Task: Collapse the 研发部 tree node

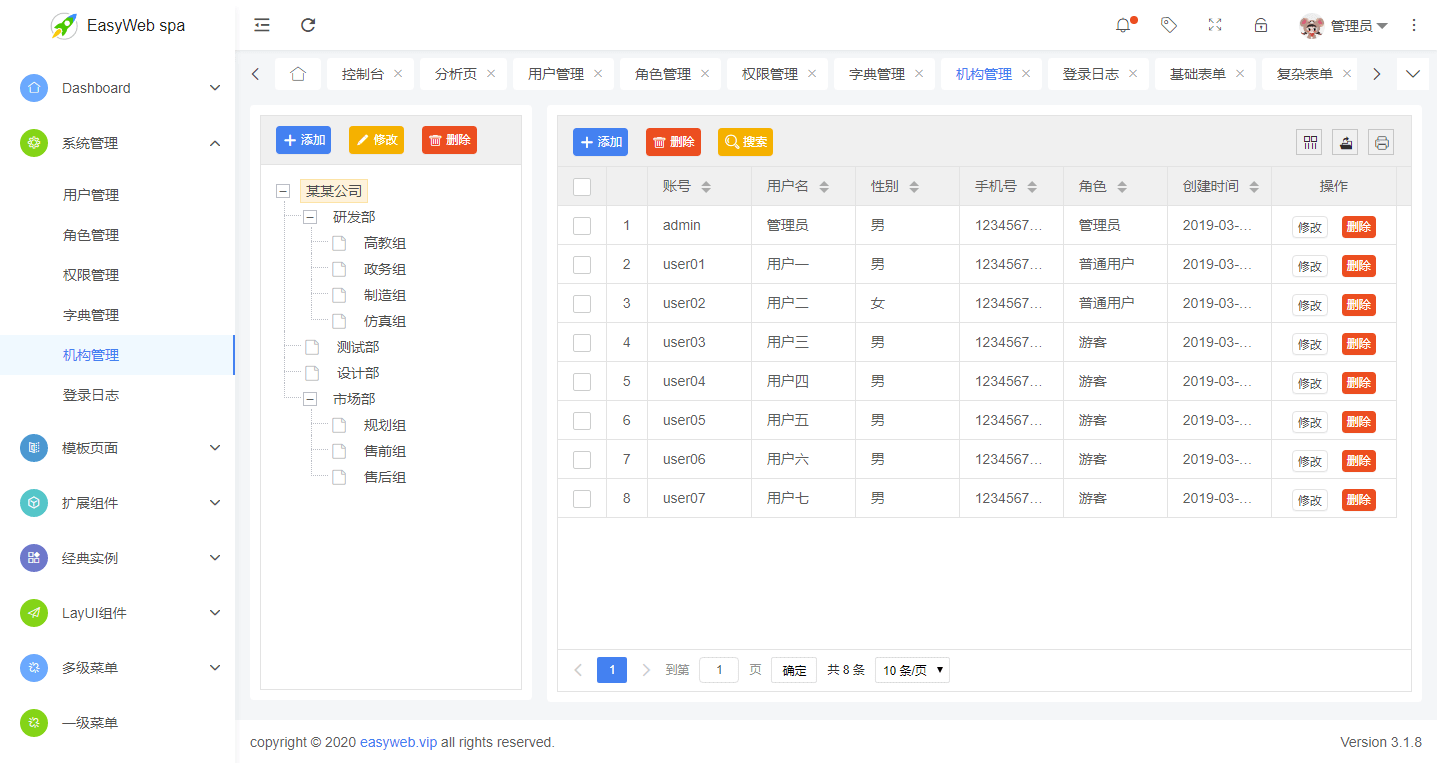Action: tap(310, 217)
